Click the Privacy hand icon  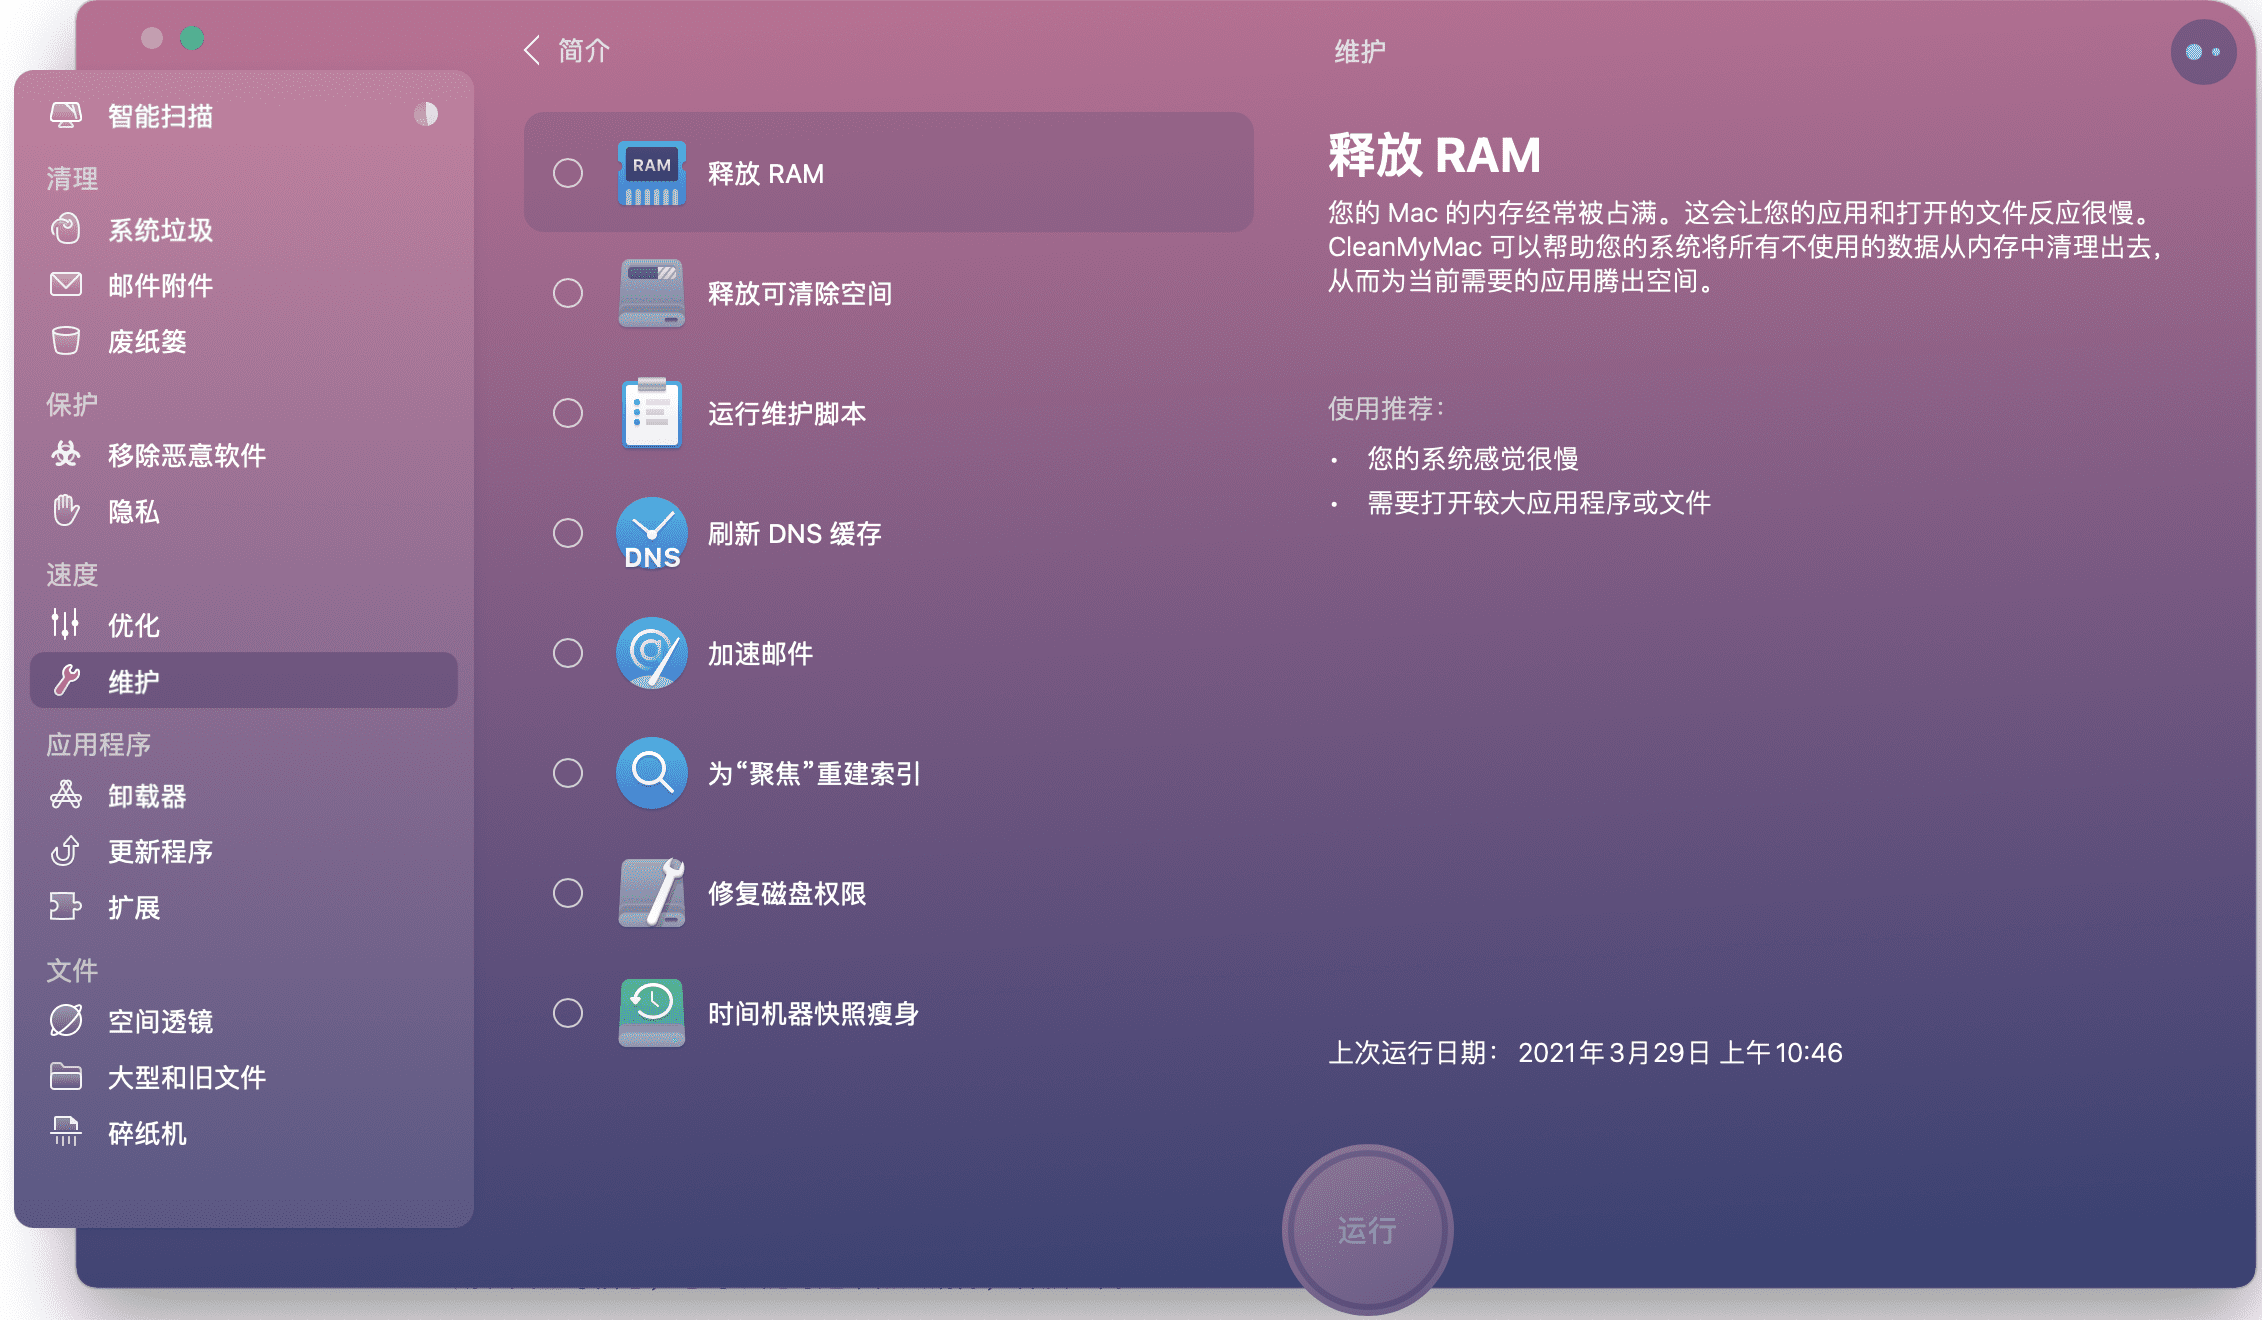click(x=66, y=511)
